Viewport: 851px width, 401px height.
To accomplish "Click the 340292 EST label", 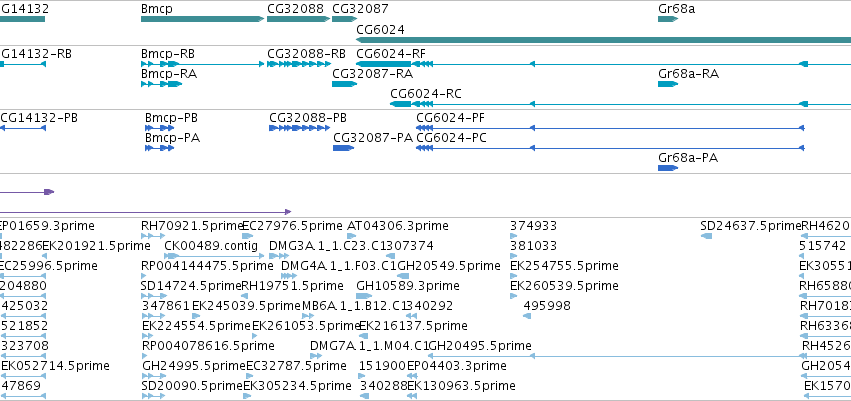I will tap(429, 306).
